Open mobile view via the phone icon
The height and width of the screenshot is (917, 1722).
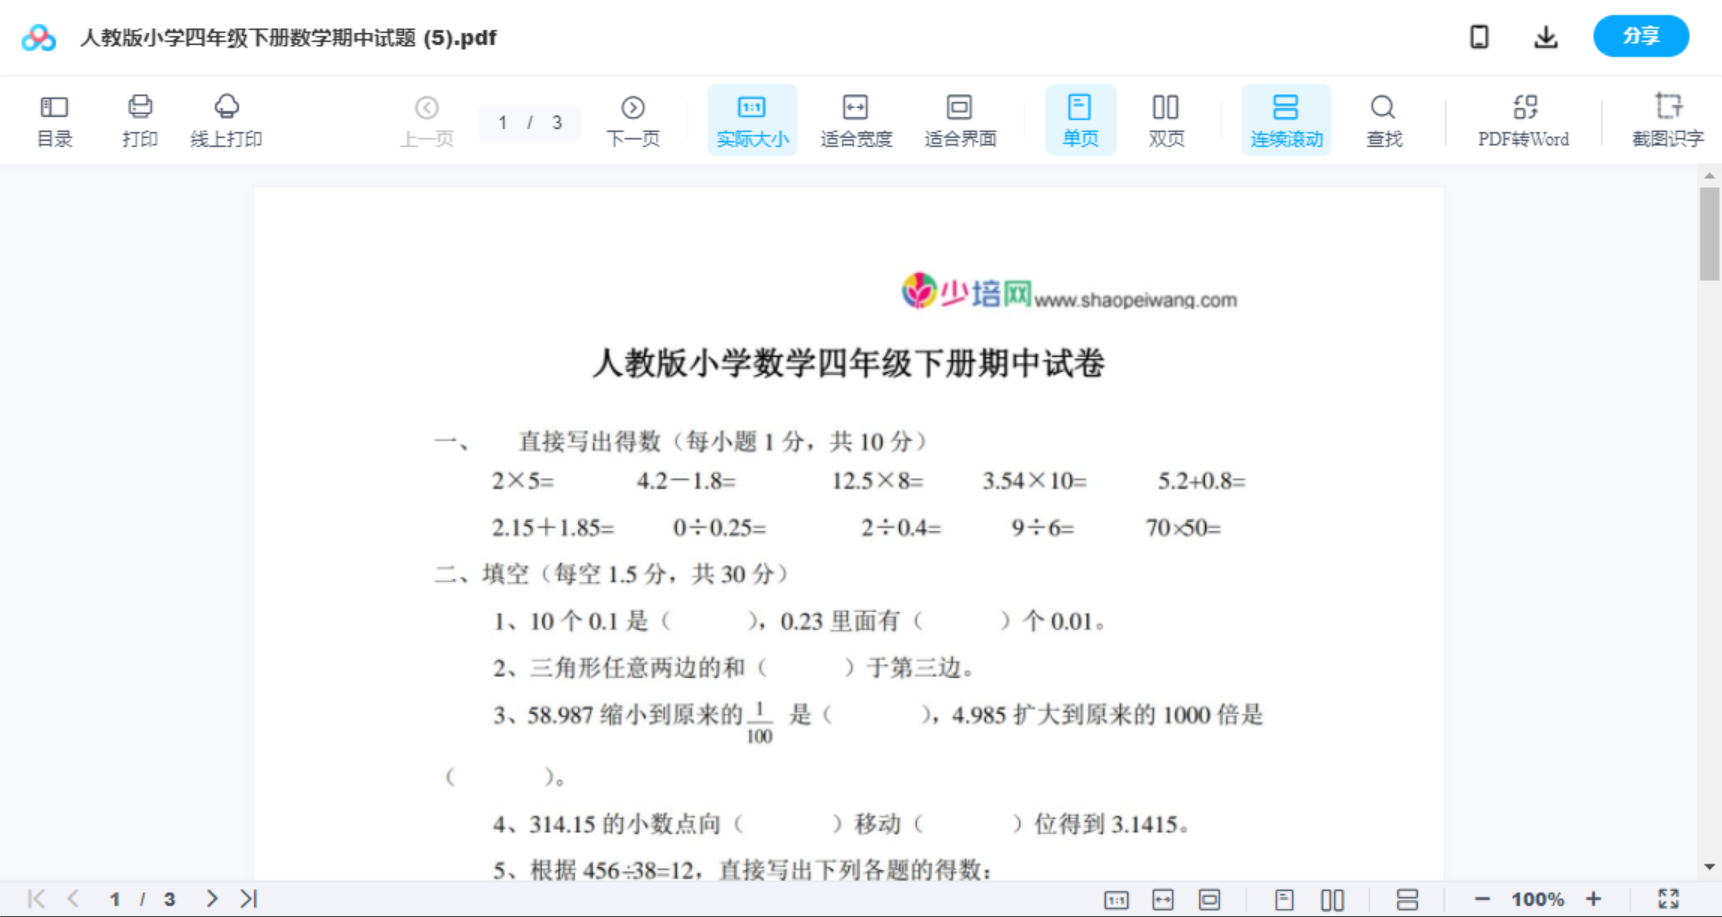pyautogui.click(x=1479, y=36)
